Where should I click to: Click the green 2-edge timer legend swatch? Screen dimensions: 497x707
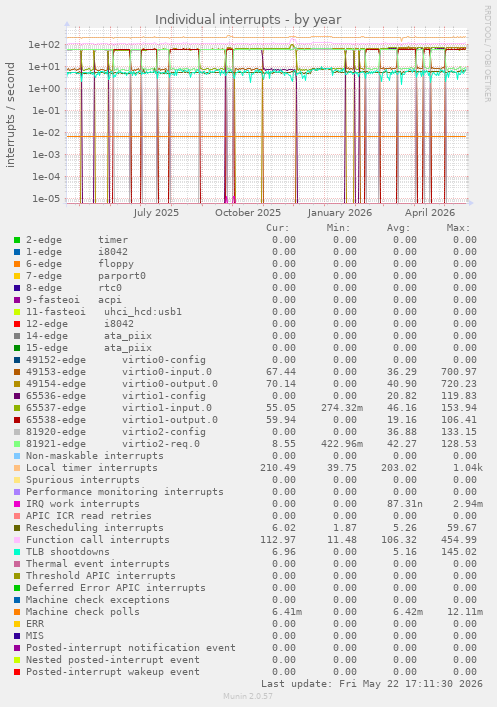coord(17,240)
